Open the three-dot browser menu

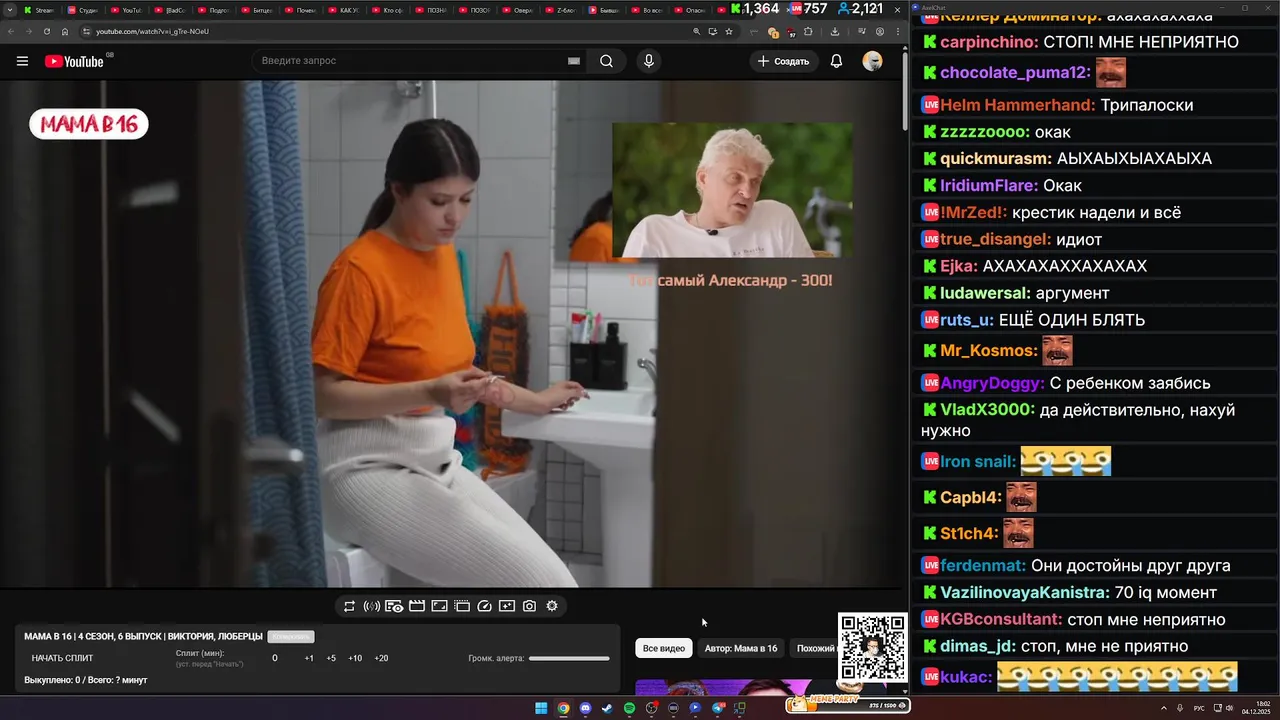896,31
